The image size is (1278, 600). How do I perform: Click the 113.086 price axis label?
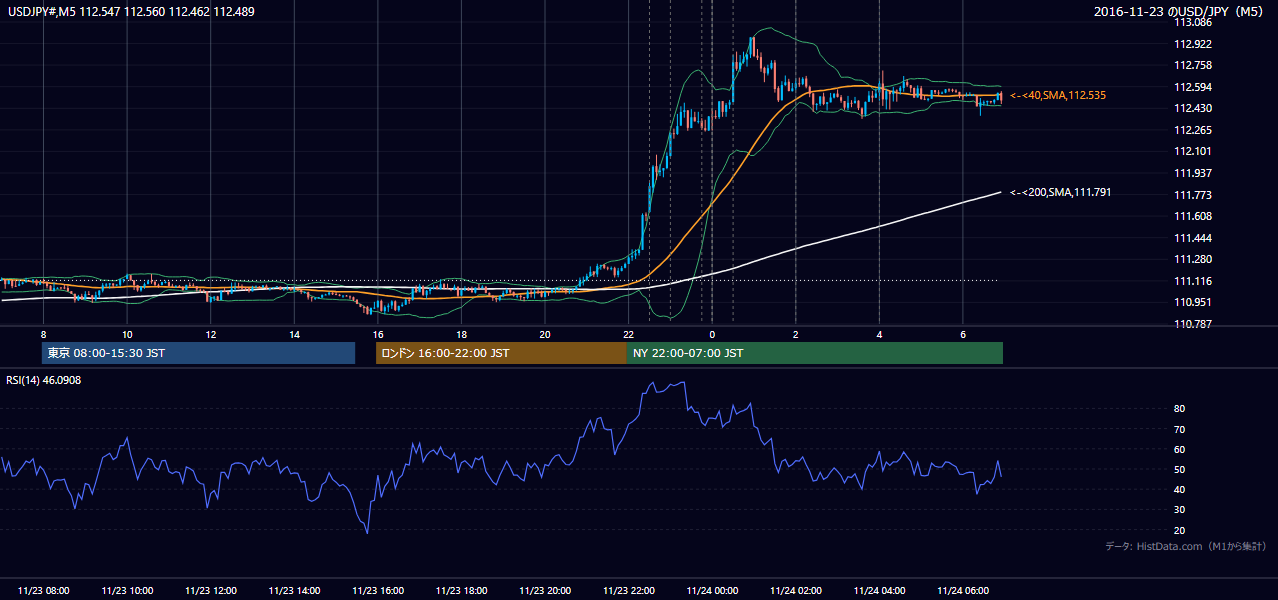pos(1192,22)
